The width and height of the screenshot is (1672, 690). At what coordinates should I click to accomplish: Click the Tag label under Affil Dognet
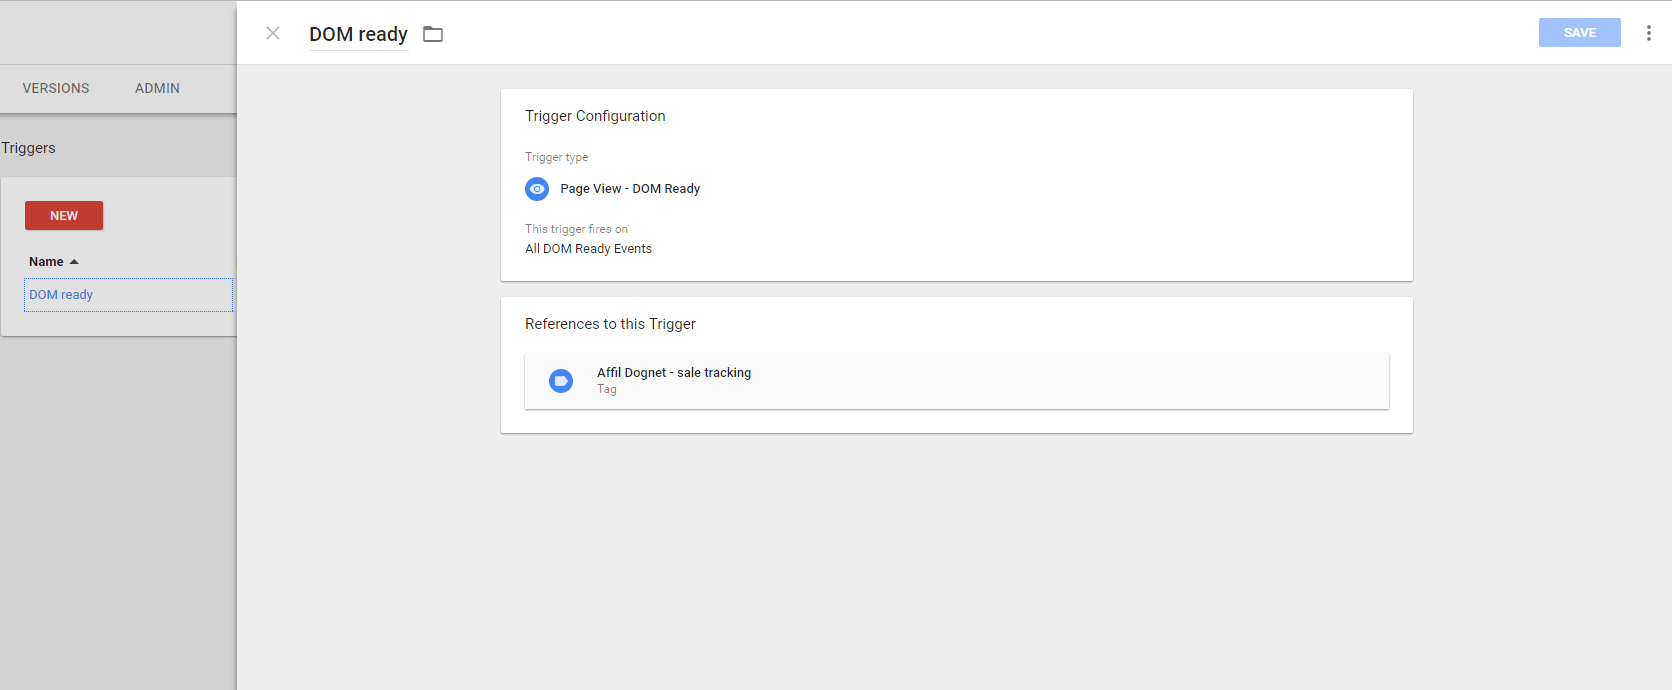pos(607,390)
